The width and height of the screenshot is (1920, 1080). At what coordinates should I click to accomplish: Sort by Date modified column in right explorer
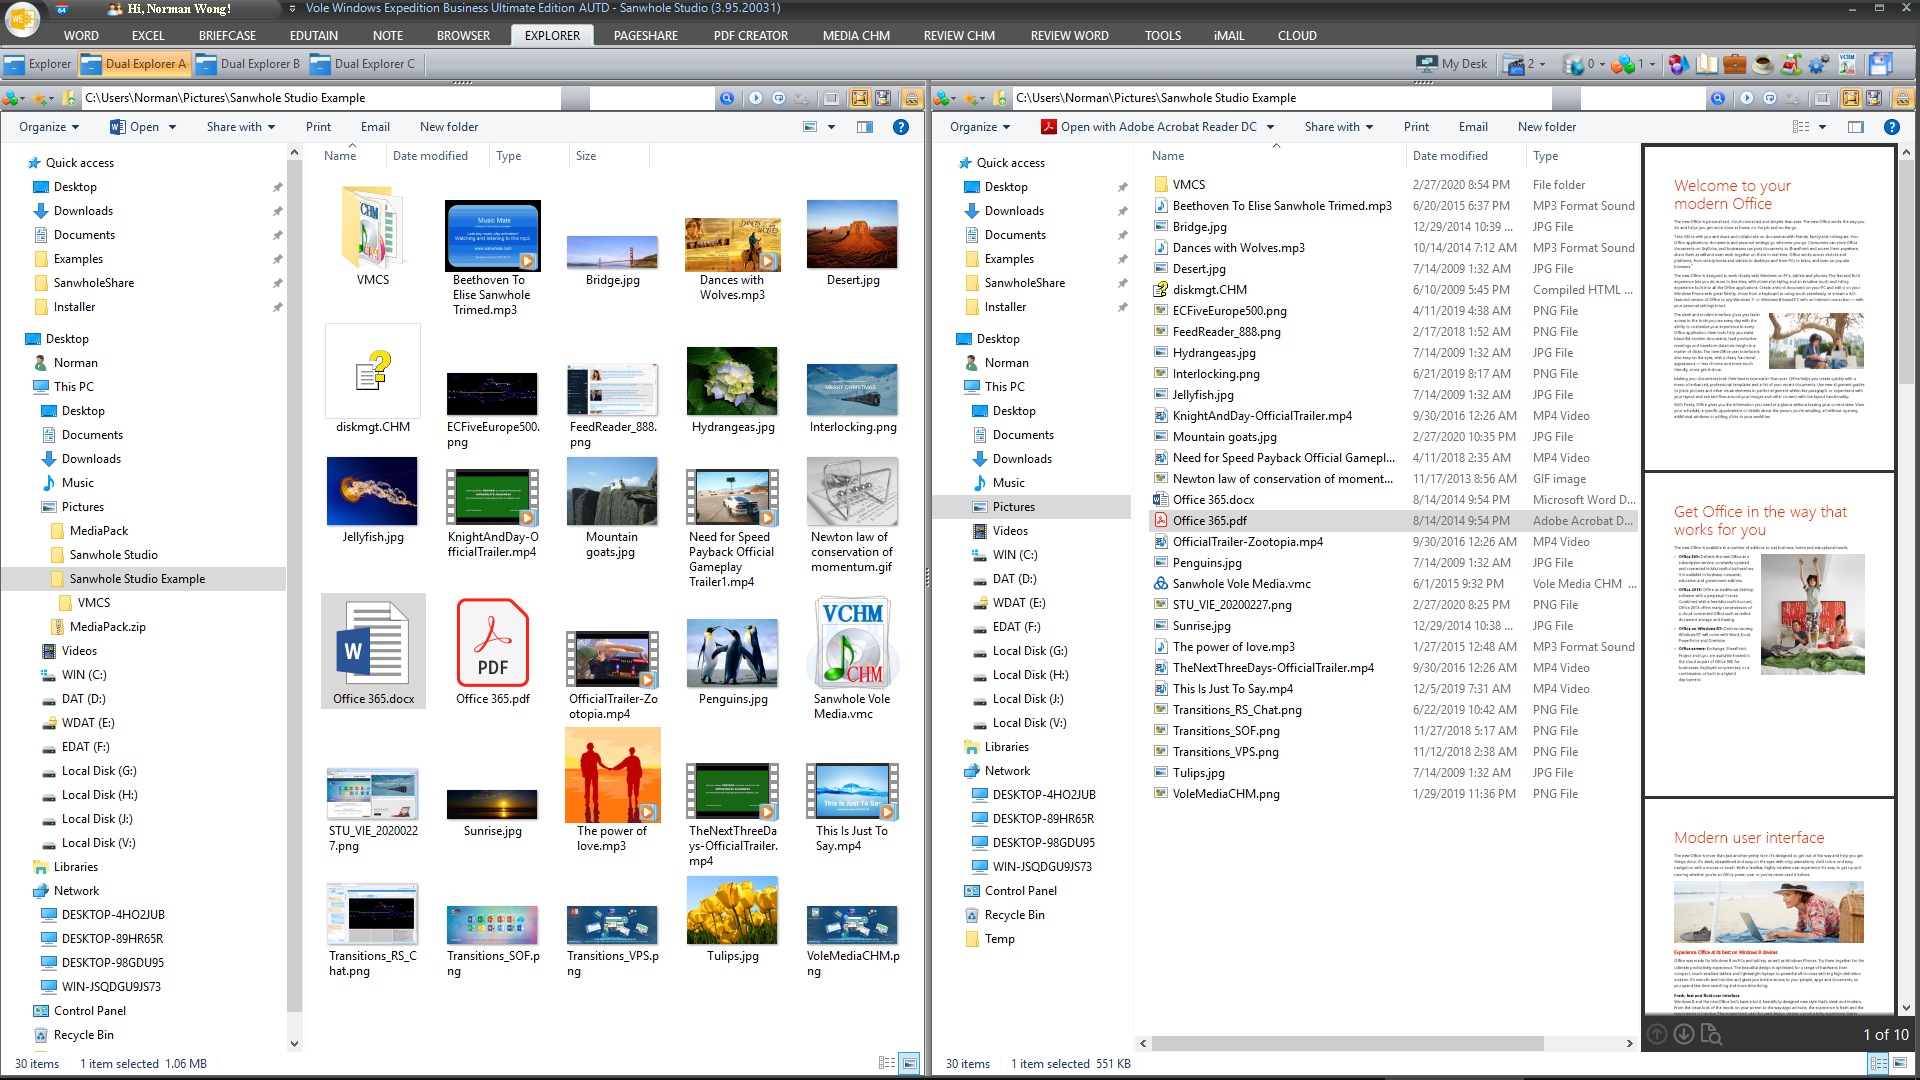1450,156
